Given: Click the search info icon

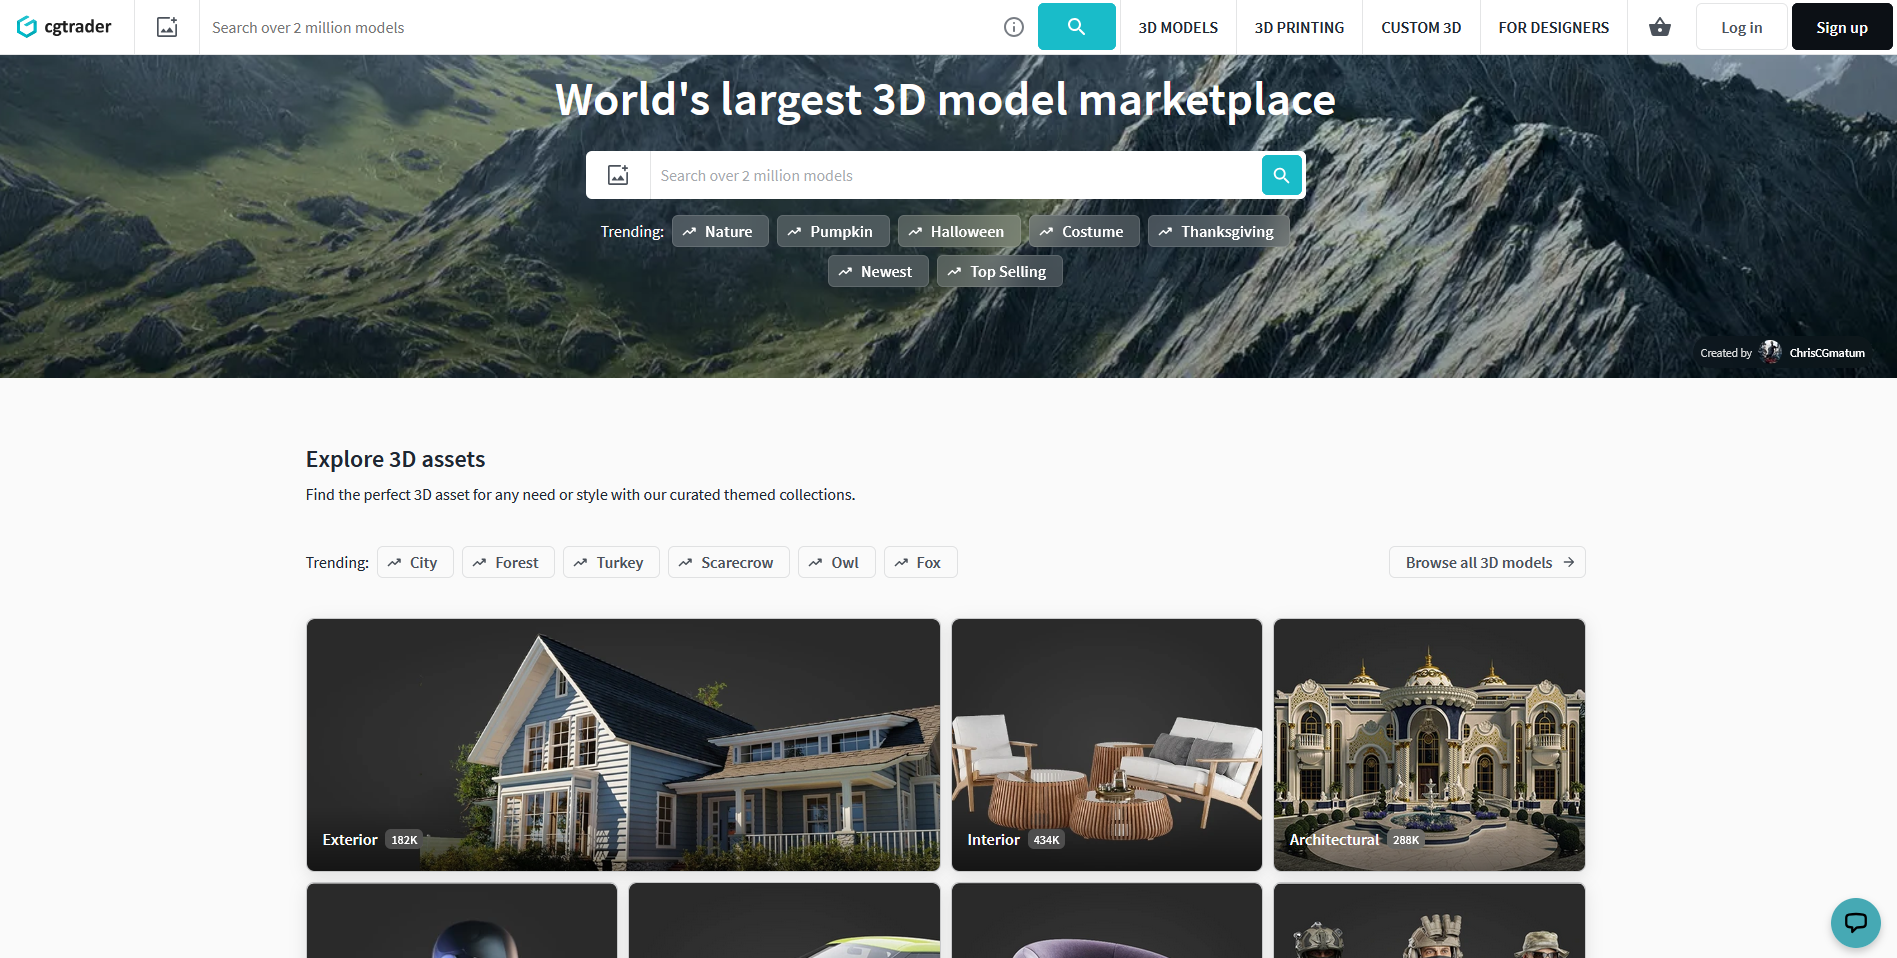Looking at the screenshot, I should pyautogui.click(x=1013, y=27).
